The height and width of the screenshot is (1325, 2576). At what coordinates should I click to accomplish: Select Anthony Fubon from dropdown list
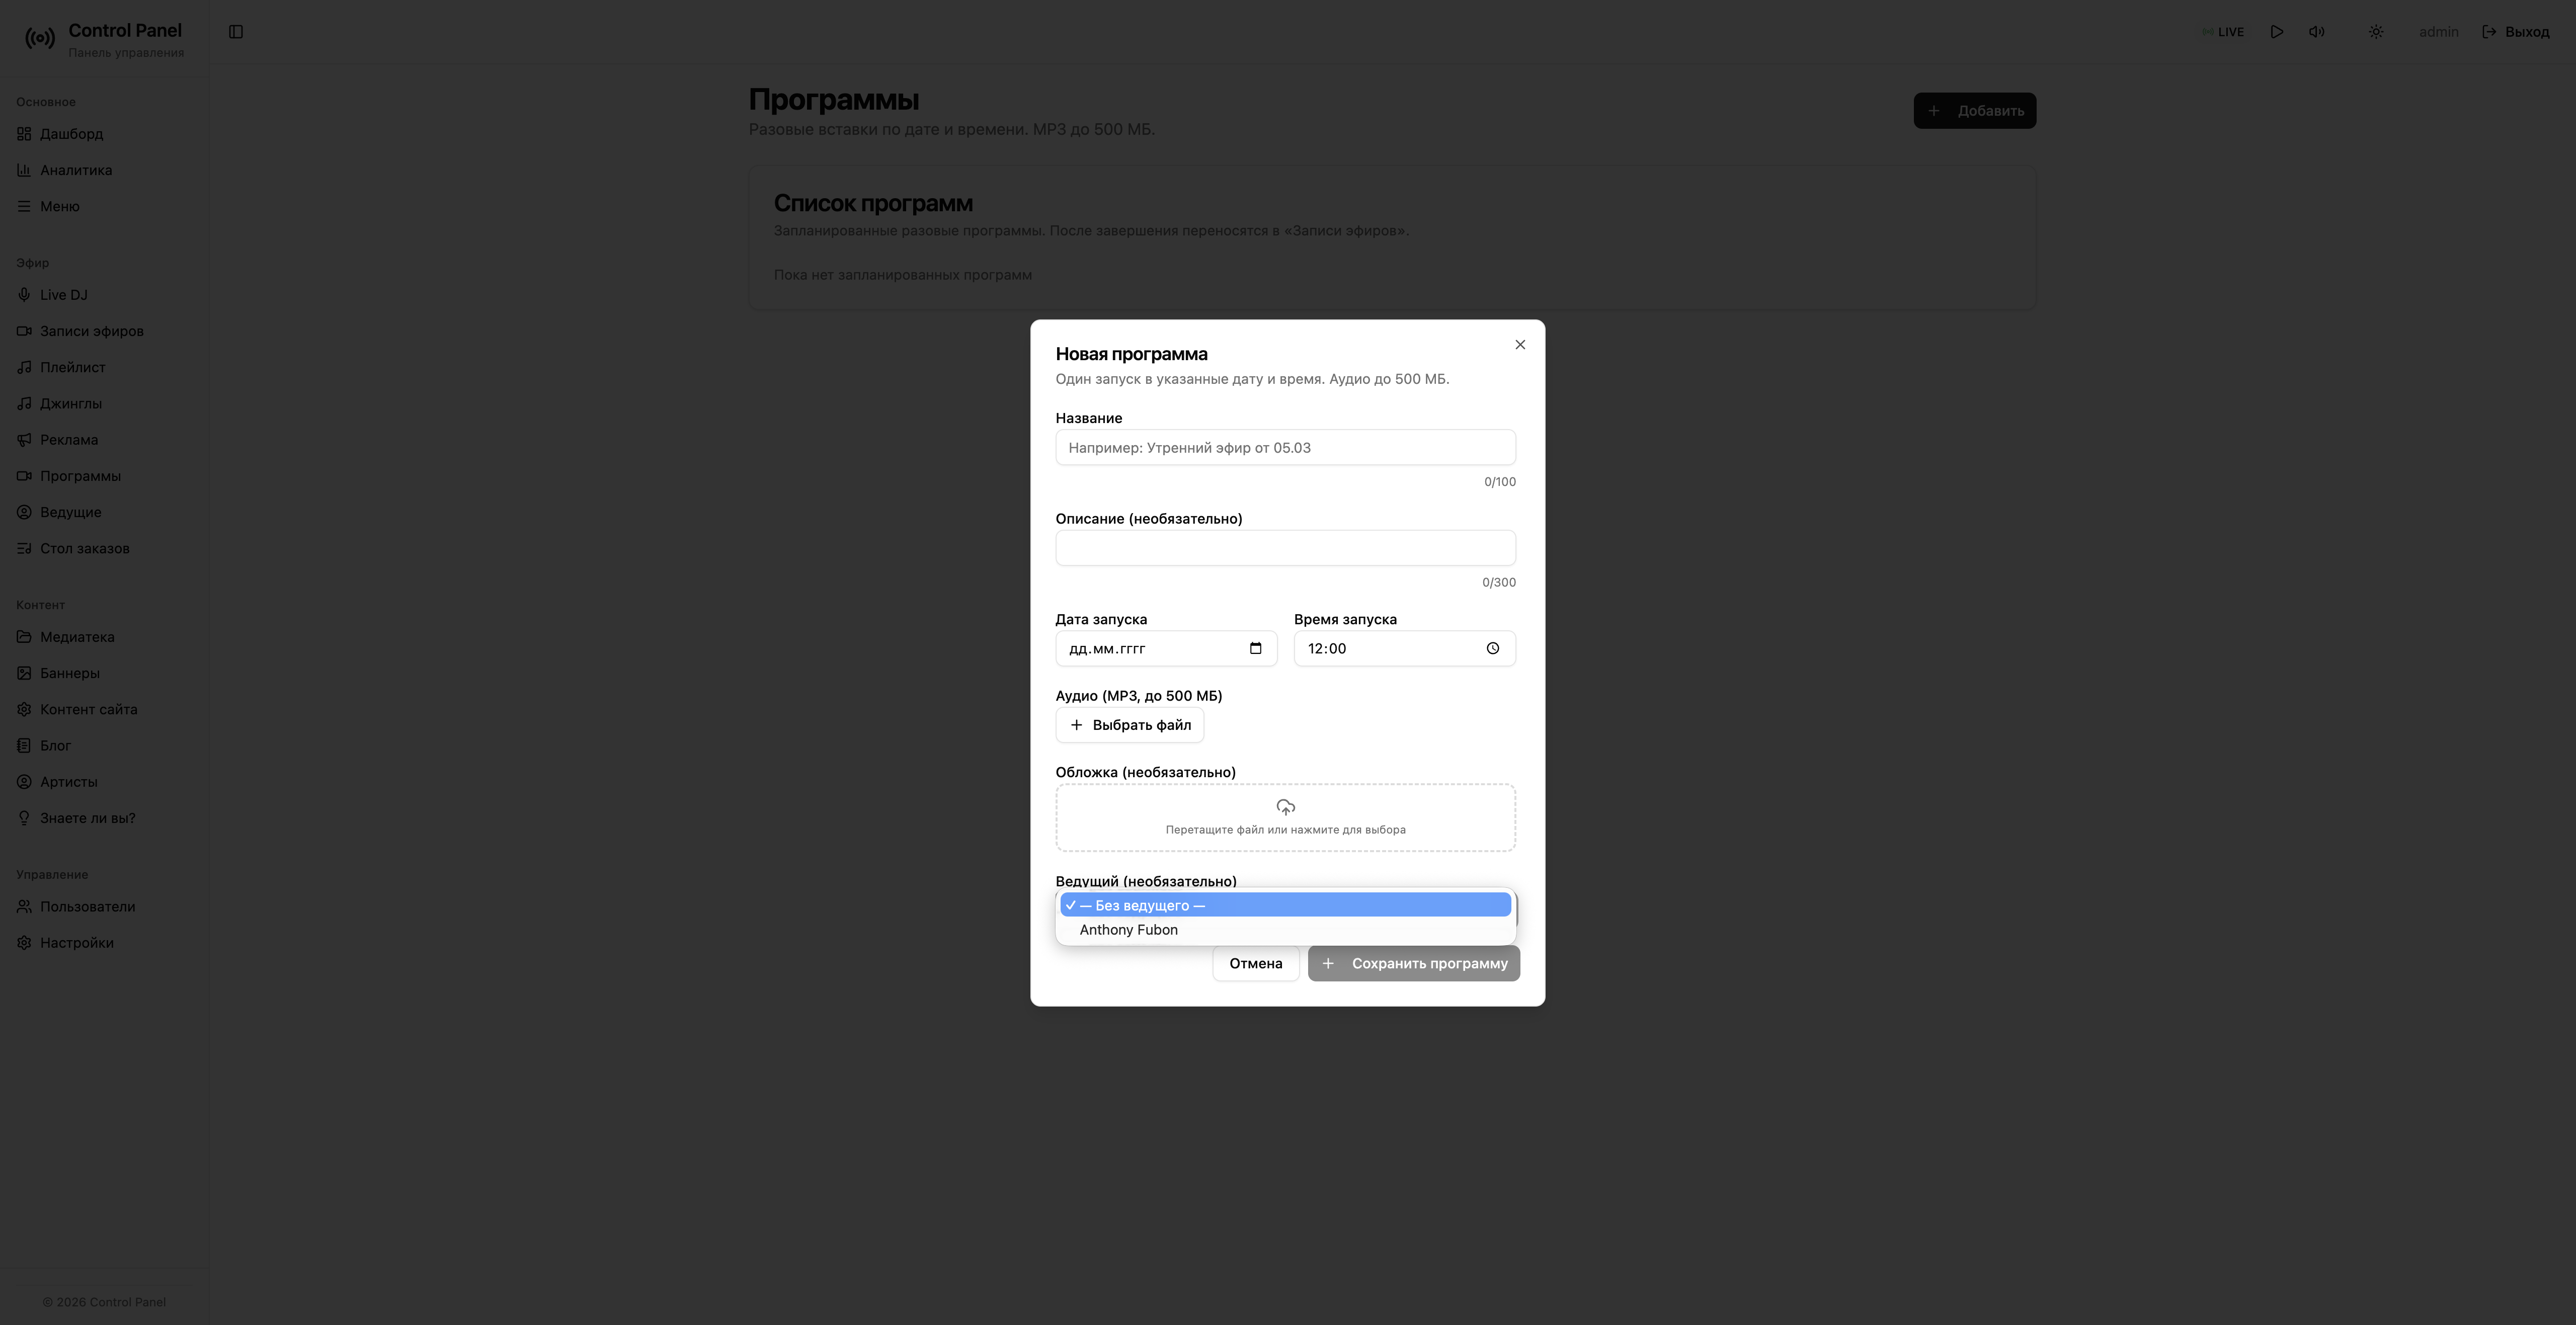tap(1128, 930)
